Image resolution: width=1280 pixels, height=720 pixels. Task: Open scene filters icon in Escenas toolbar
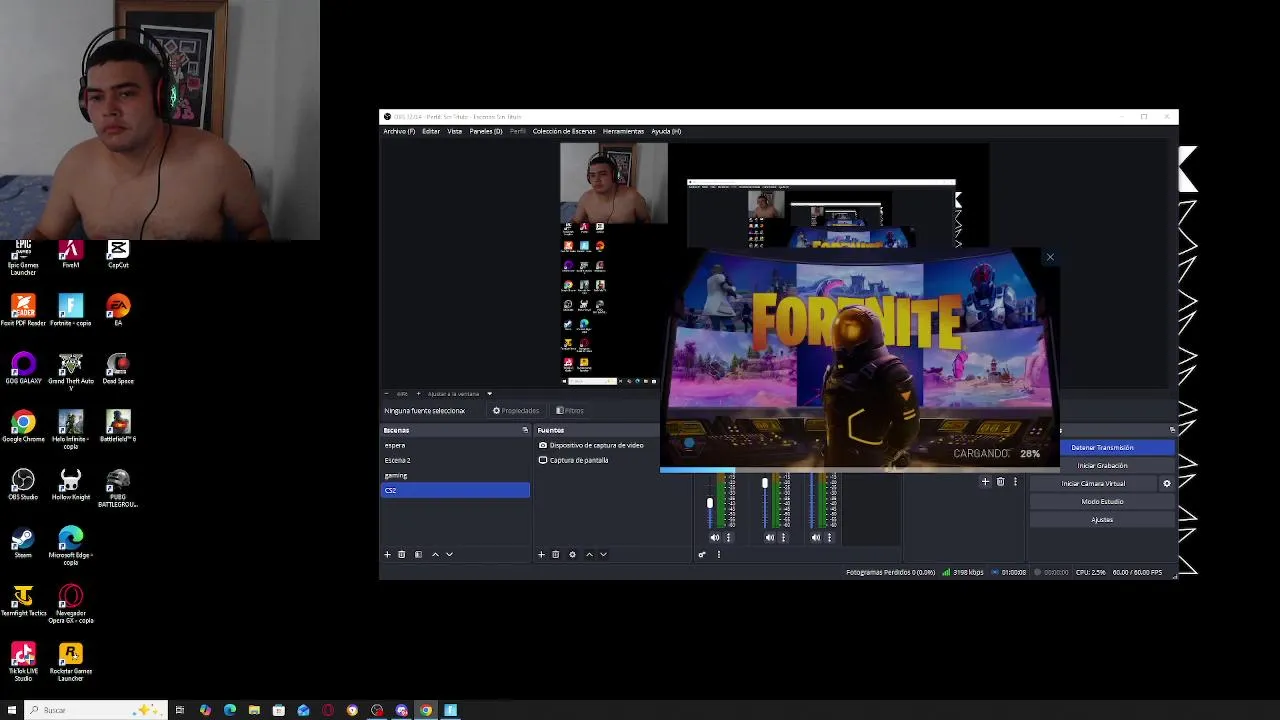point(418,554)
